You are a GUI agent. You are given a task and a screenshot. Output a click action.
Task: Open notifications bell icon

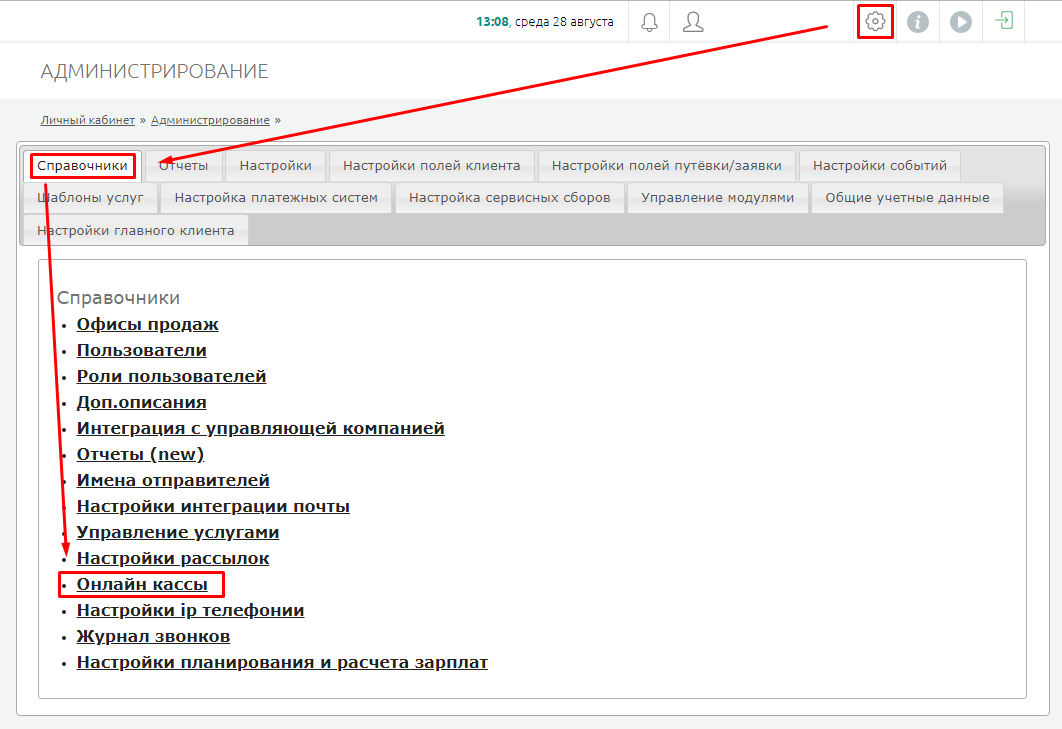(x=649, y=22)
